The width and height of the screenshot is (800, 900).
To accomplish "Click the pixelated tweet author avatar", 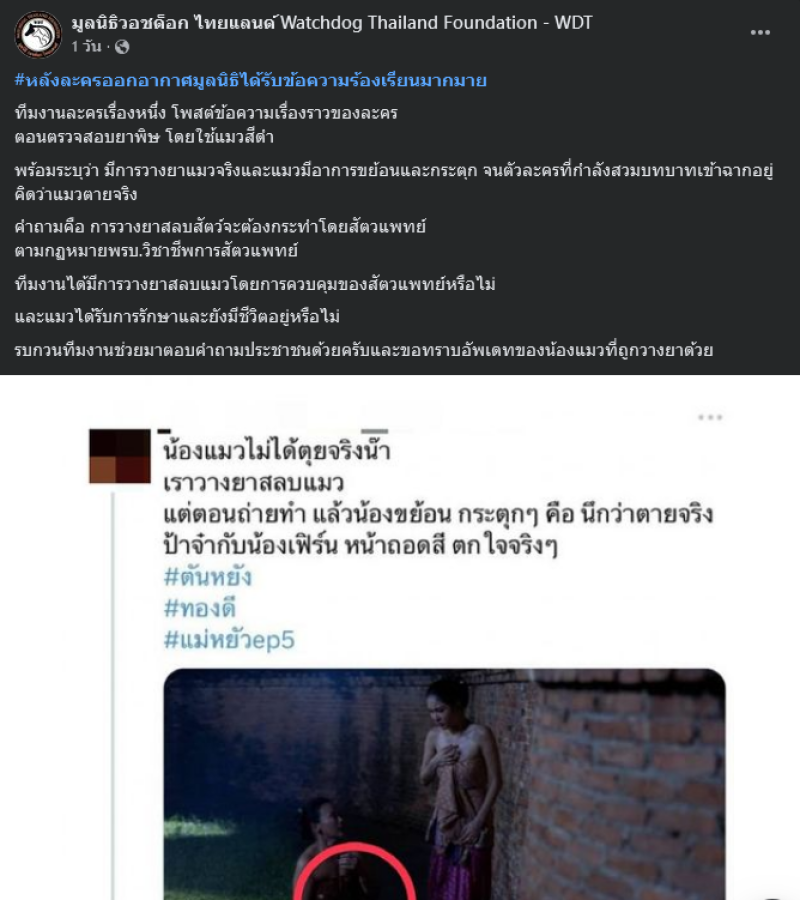I will coord(119,456).
